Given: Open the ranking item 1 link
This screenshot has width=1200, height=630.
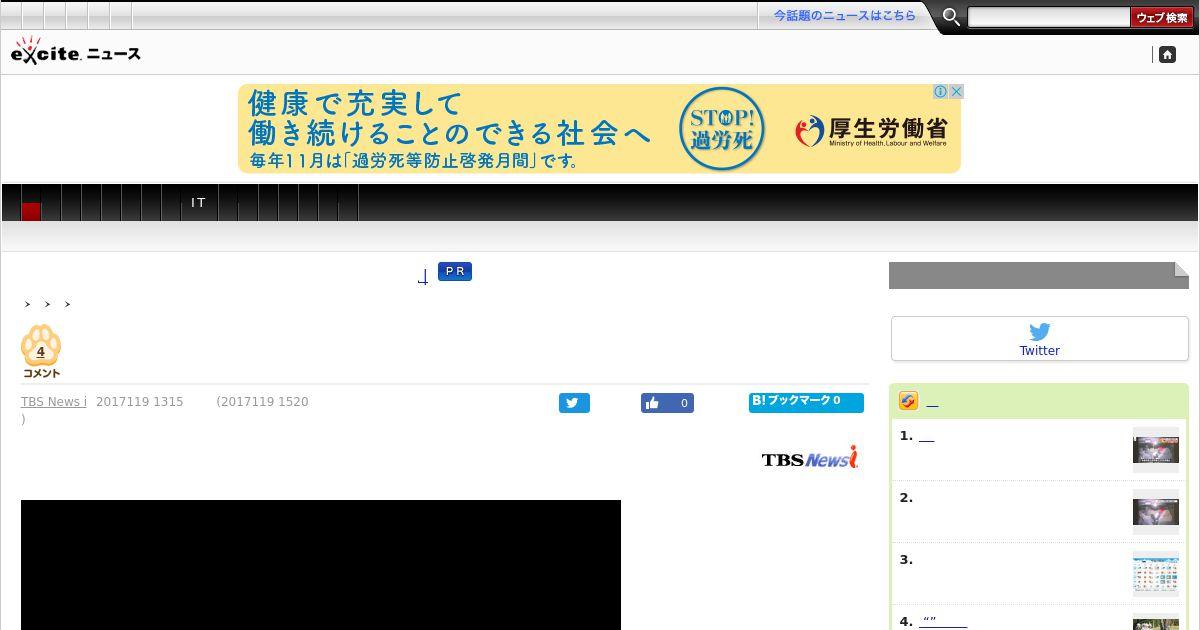Looking at the screenshot, I should (926, 436).
